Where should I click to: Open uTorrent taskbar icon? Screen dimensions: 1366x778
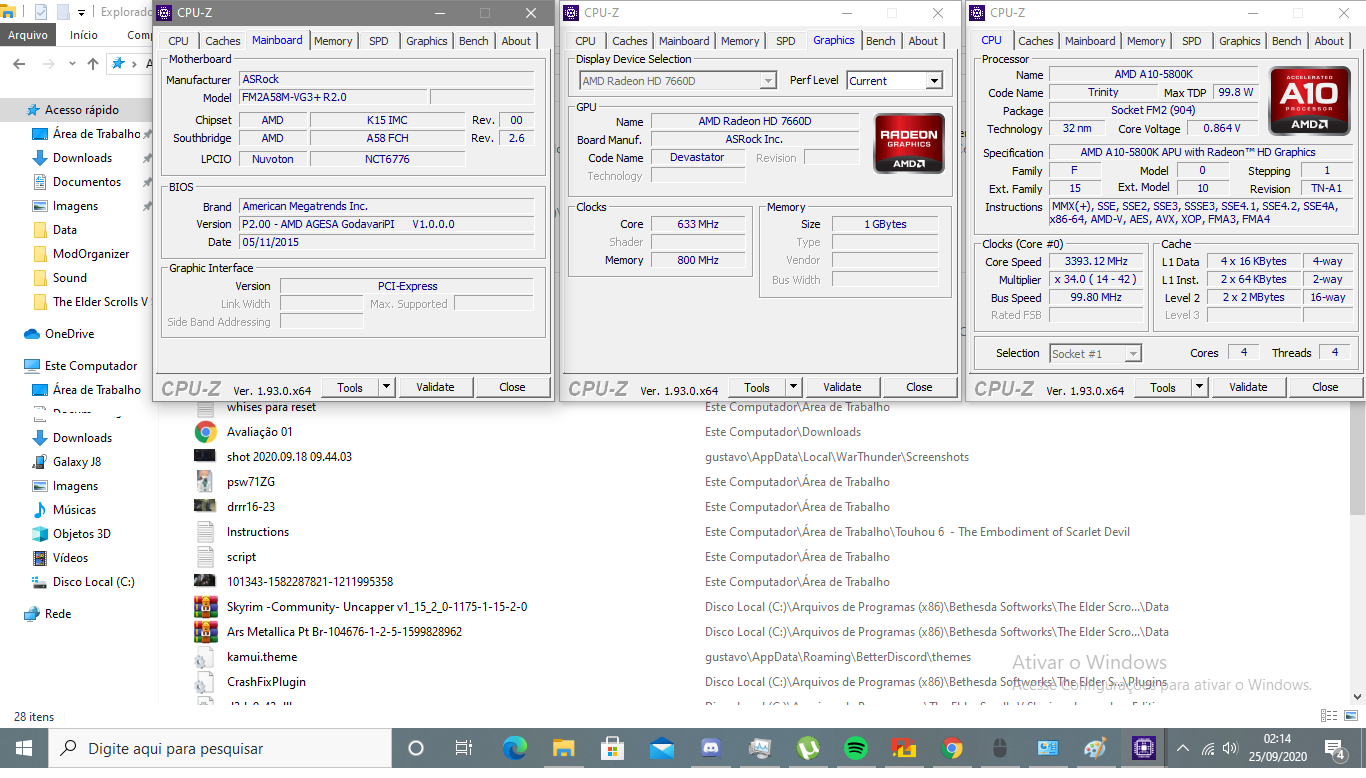pyautogui.click(x=807, y=748)
